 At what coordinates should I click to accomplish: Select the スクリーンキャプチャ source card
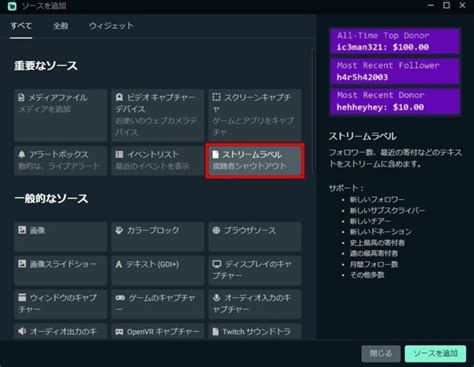(255, 115)
